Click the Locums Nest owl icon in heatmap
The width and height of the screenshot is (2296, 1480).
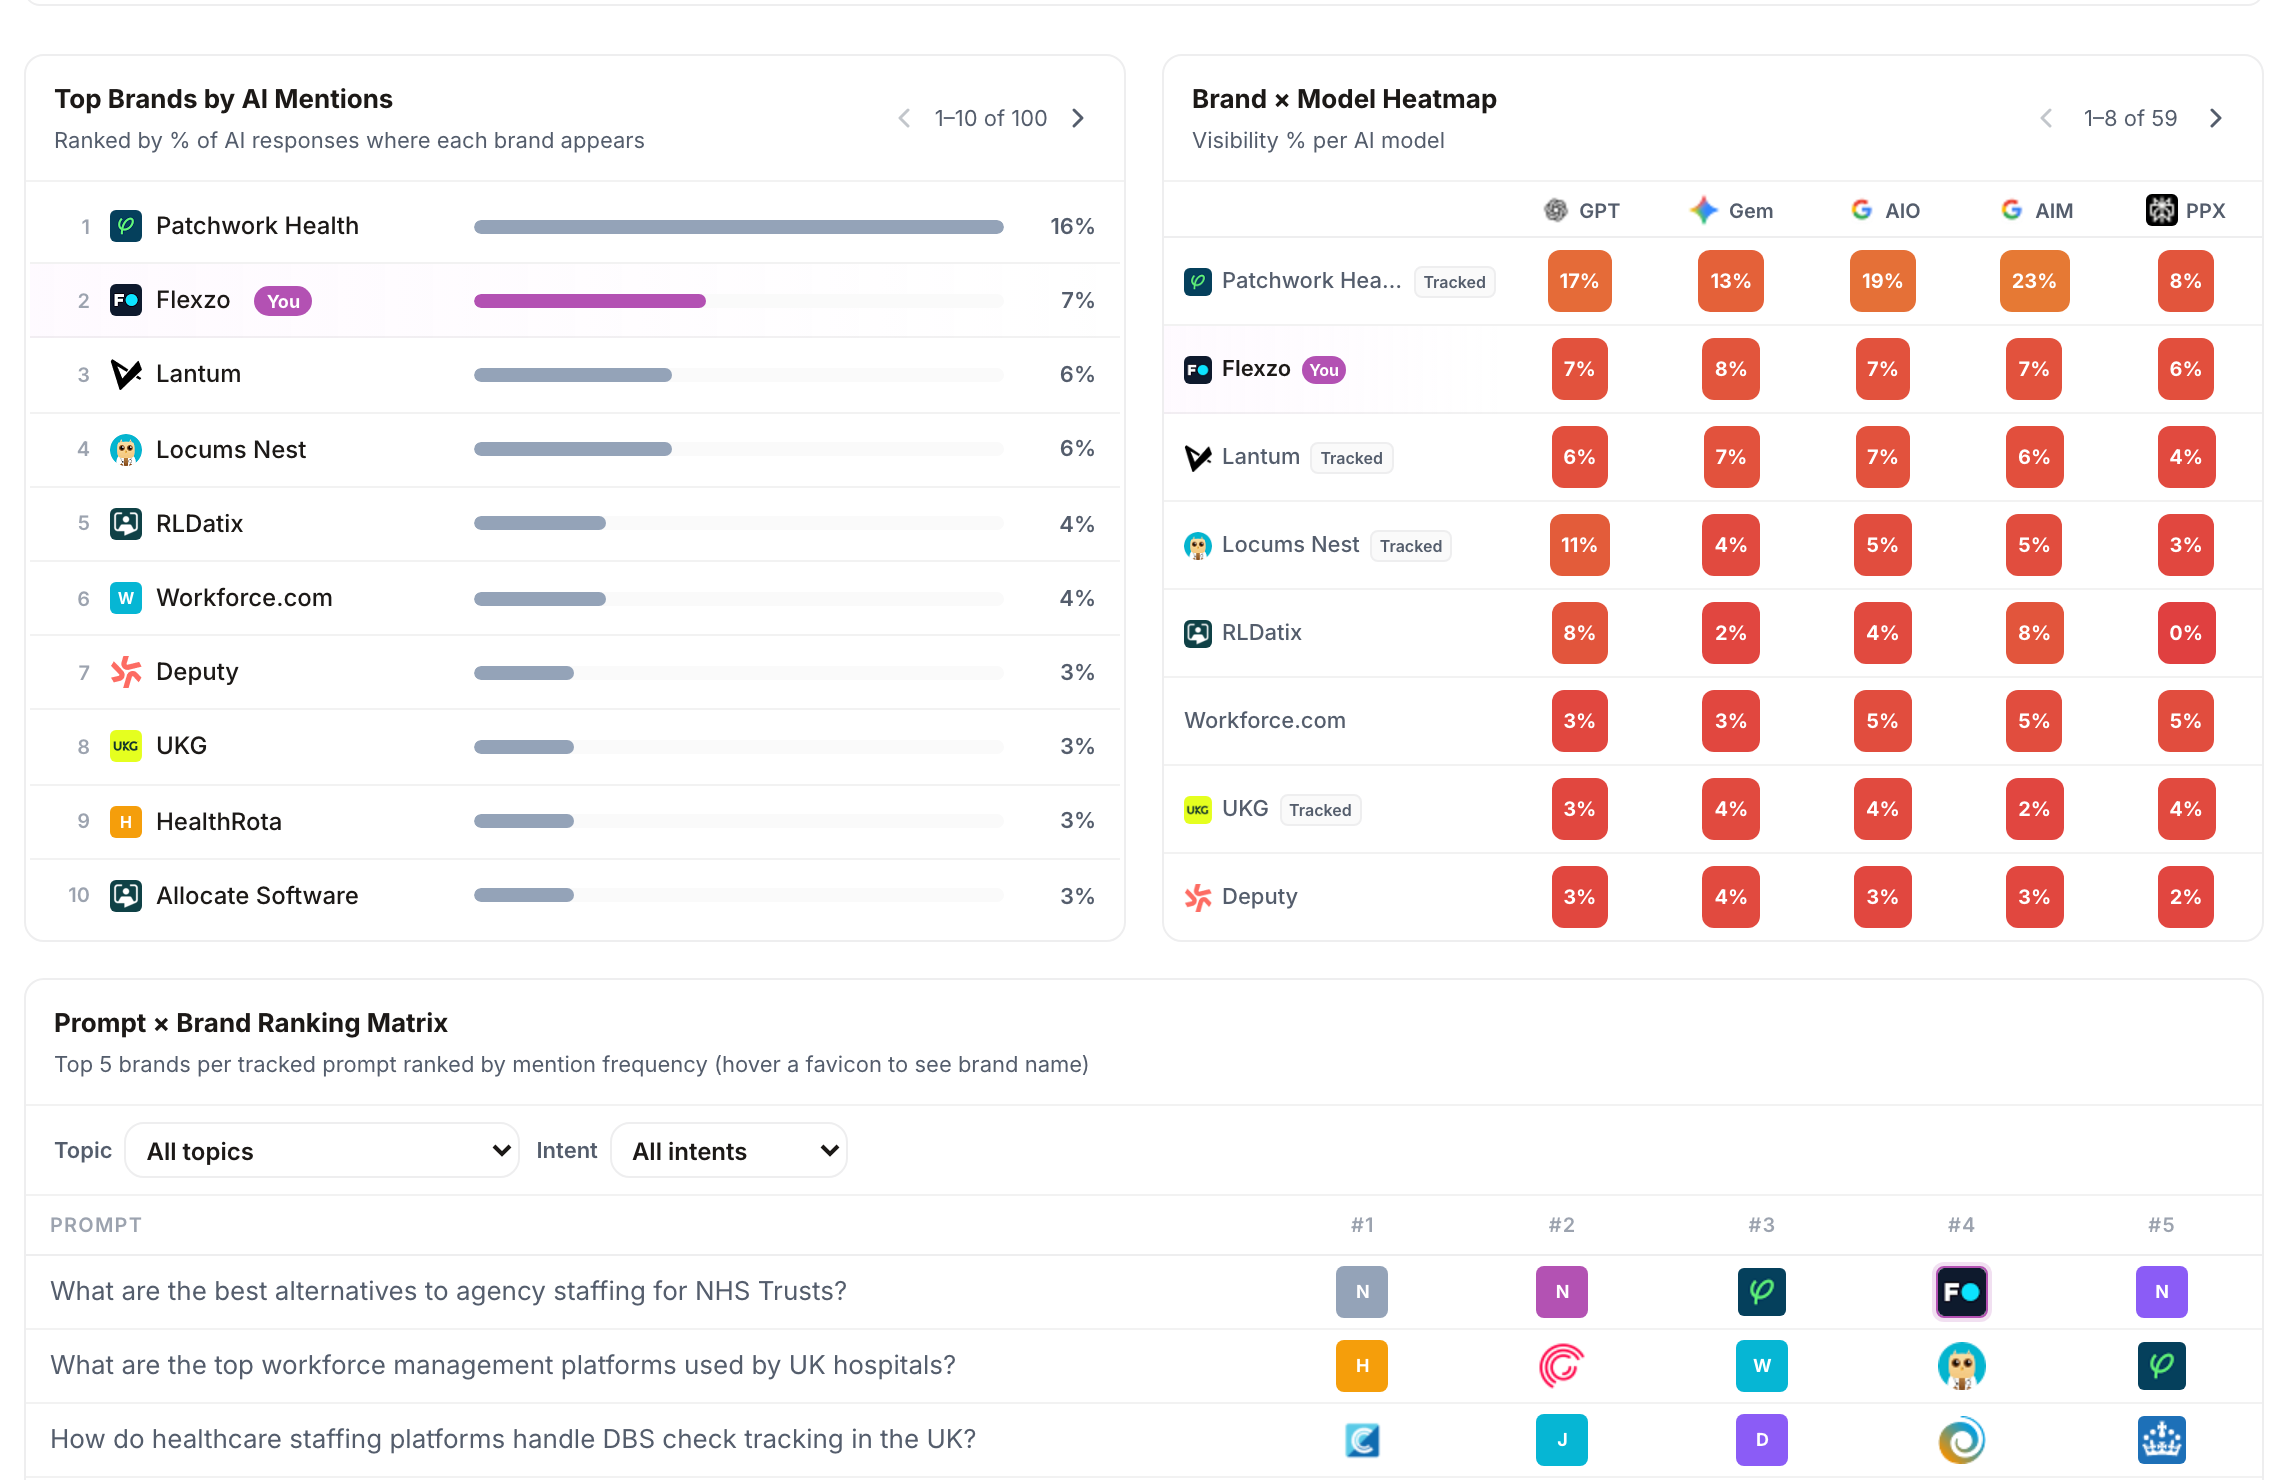click(1197, 545)
